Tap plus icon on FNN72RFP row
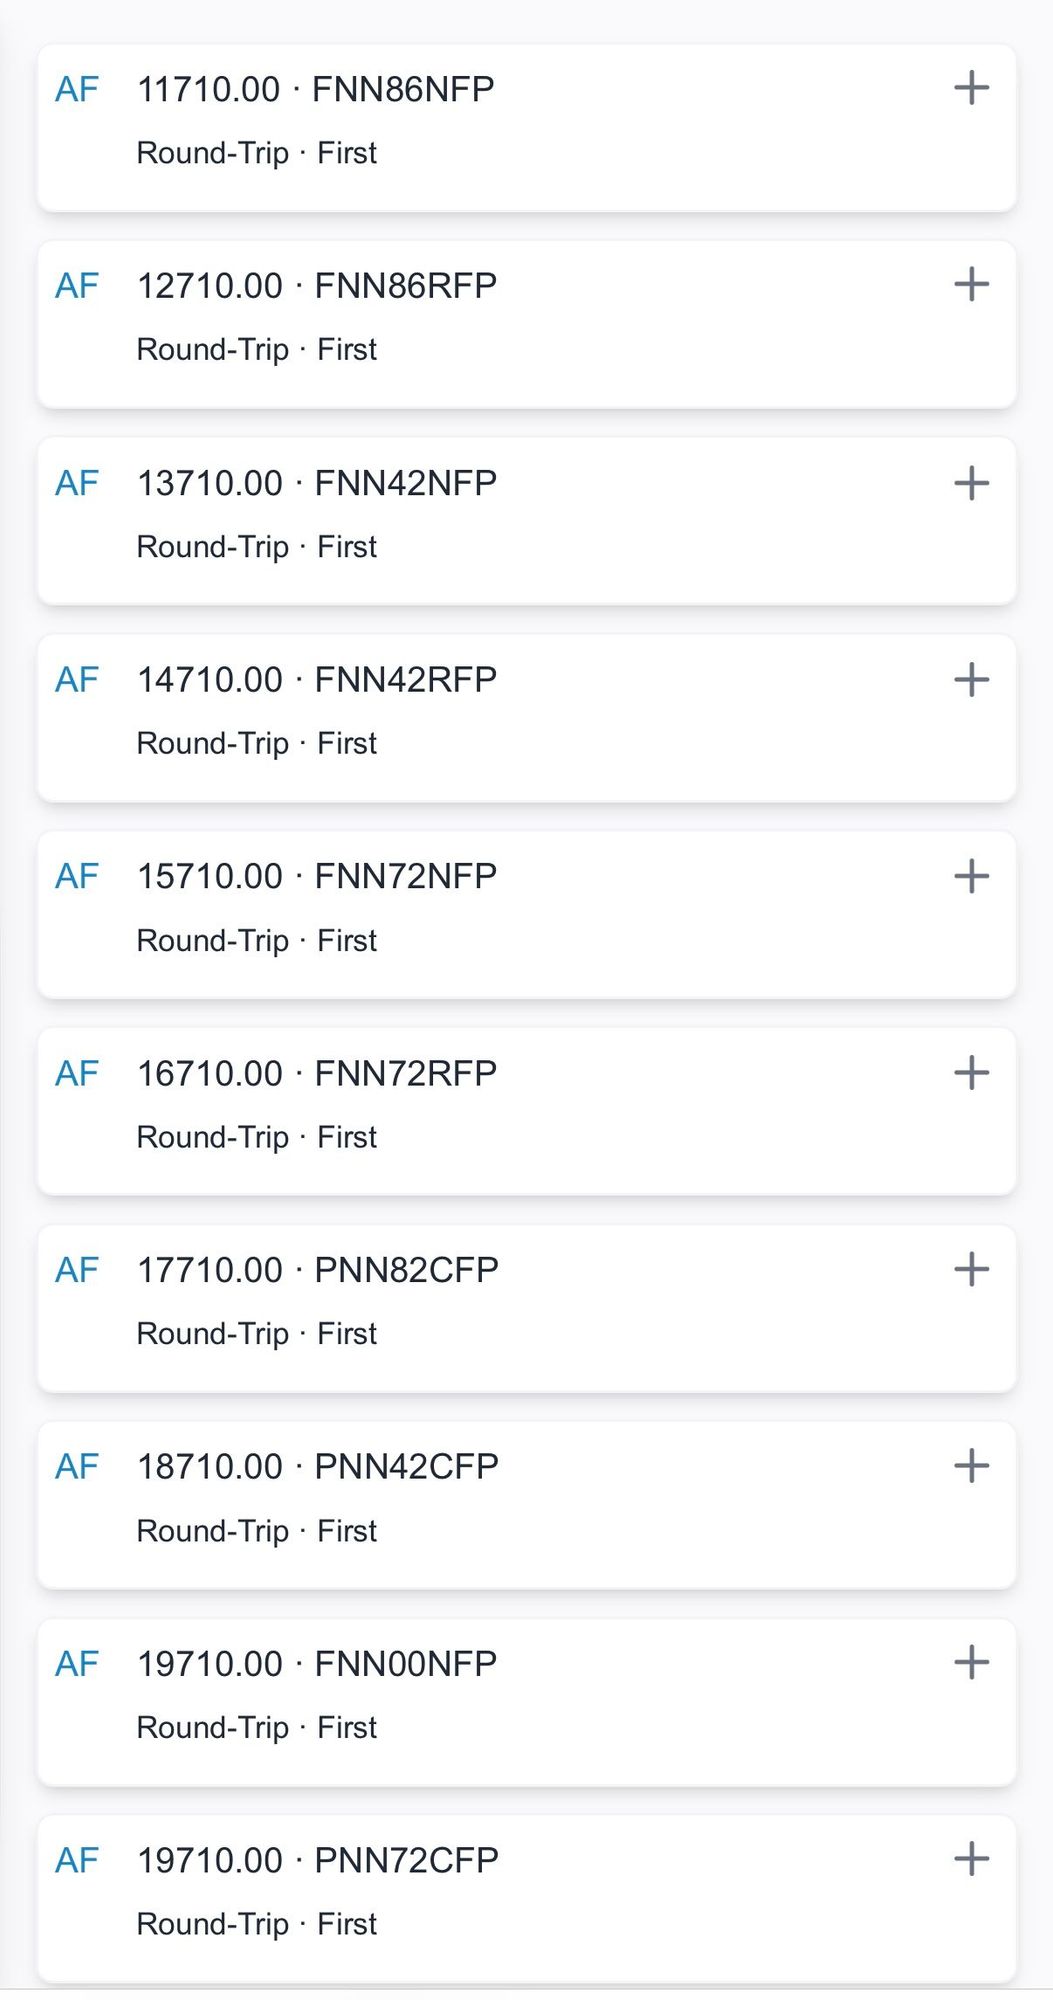This screenshot has height=2000, width=1053. coord(971,1073)
